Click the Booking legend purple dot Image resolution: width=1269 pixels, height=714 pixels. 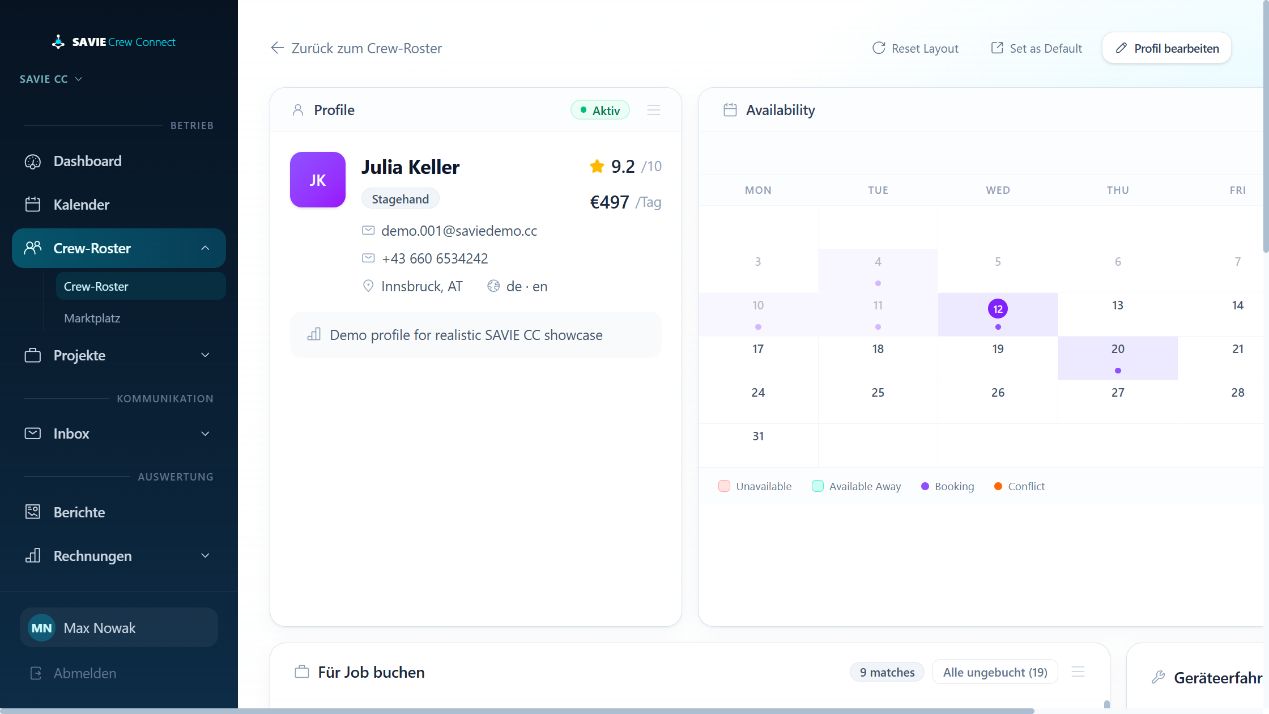(925, 486)
